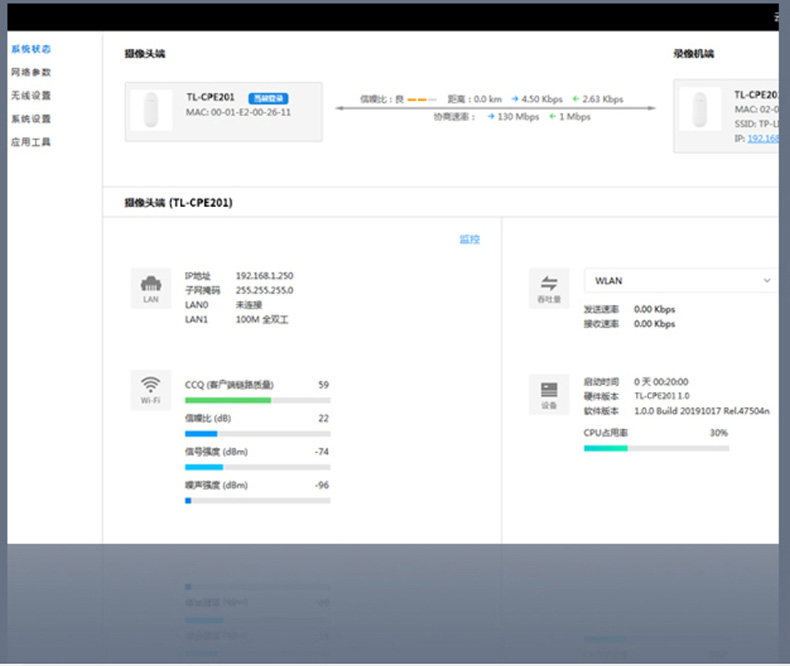Click the throughput arrows icon
Viewport: 790px width, 666px height.
coord(549,288)
